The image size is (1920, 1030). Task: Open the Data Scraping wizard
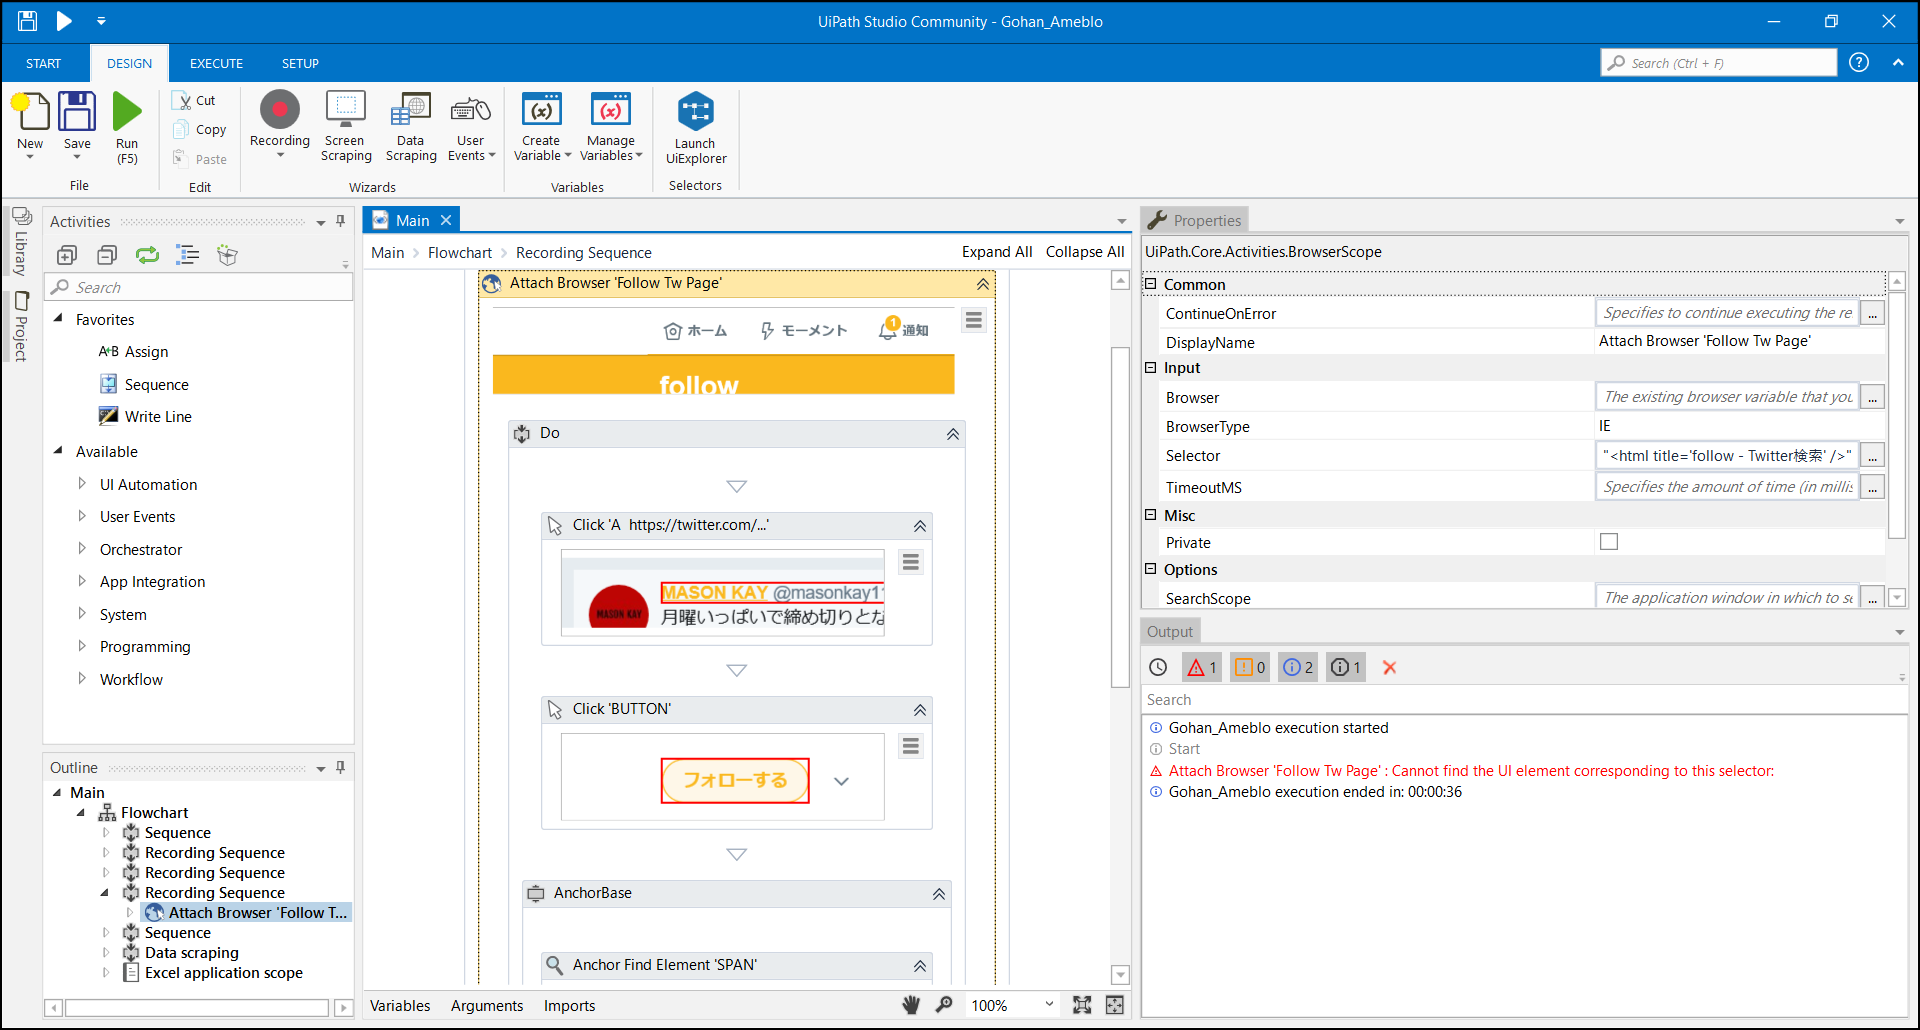(x=410, y=125)
